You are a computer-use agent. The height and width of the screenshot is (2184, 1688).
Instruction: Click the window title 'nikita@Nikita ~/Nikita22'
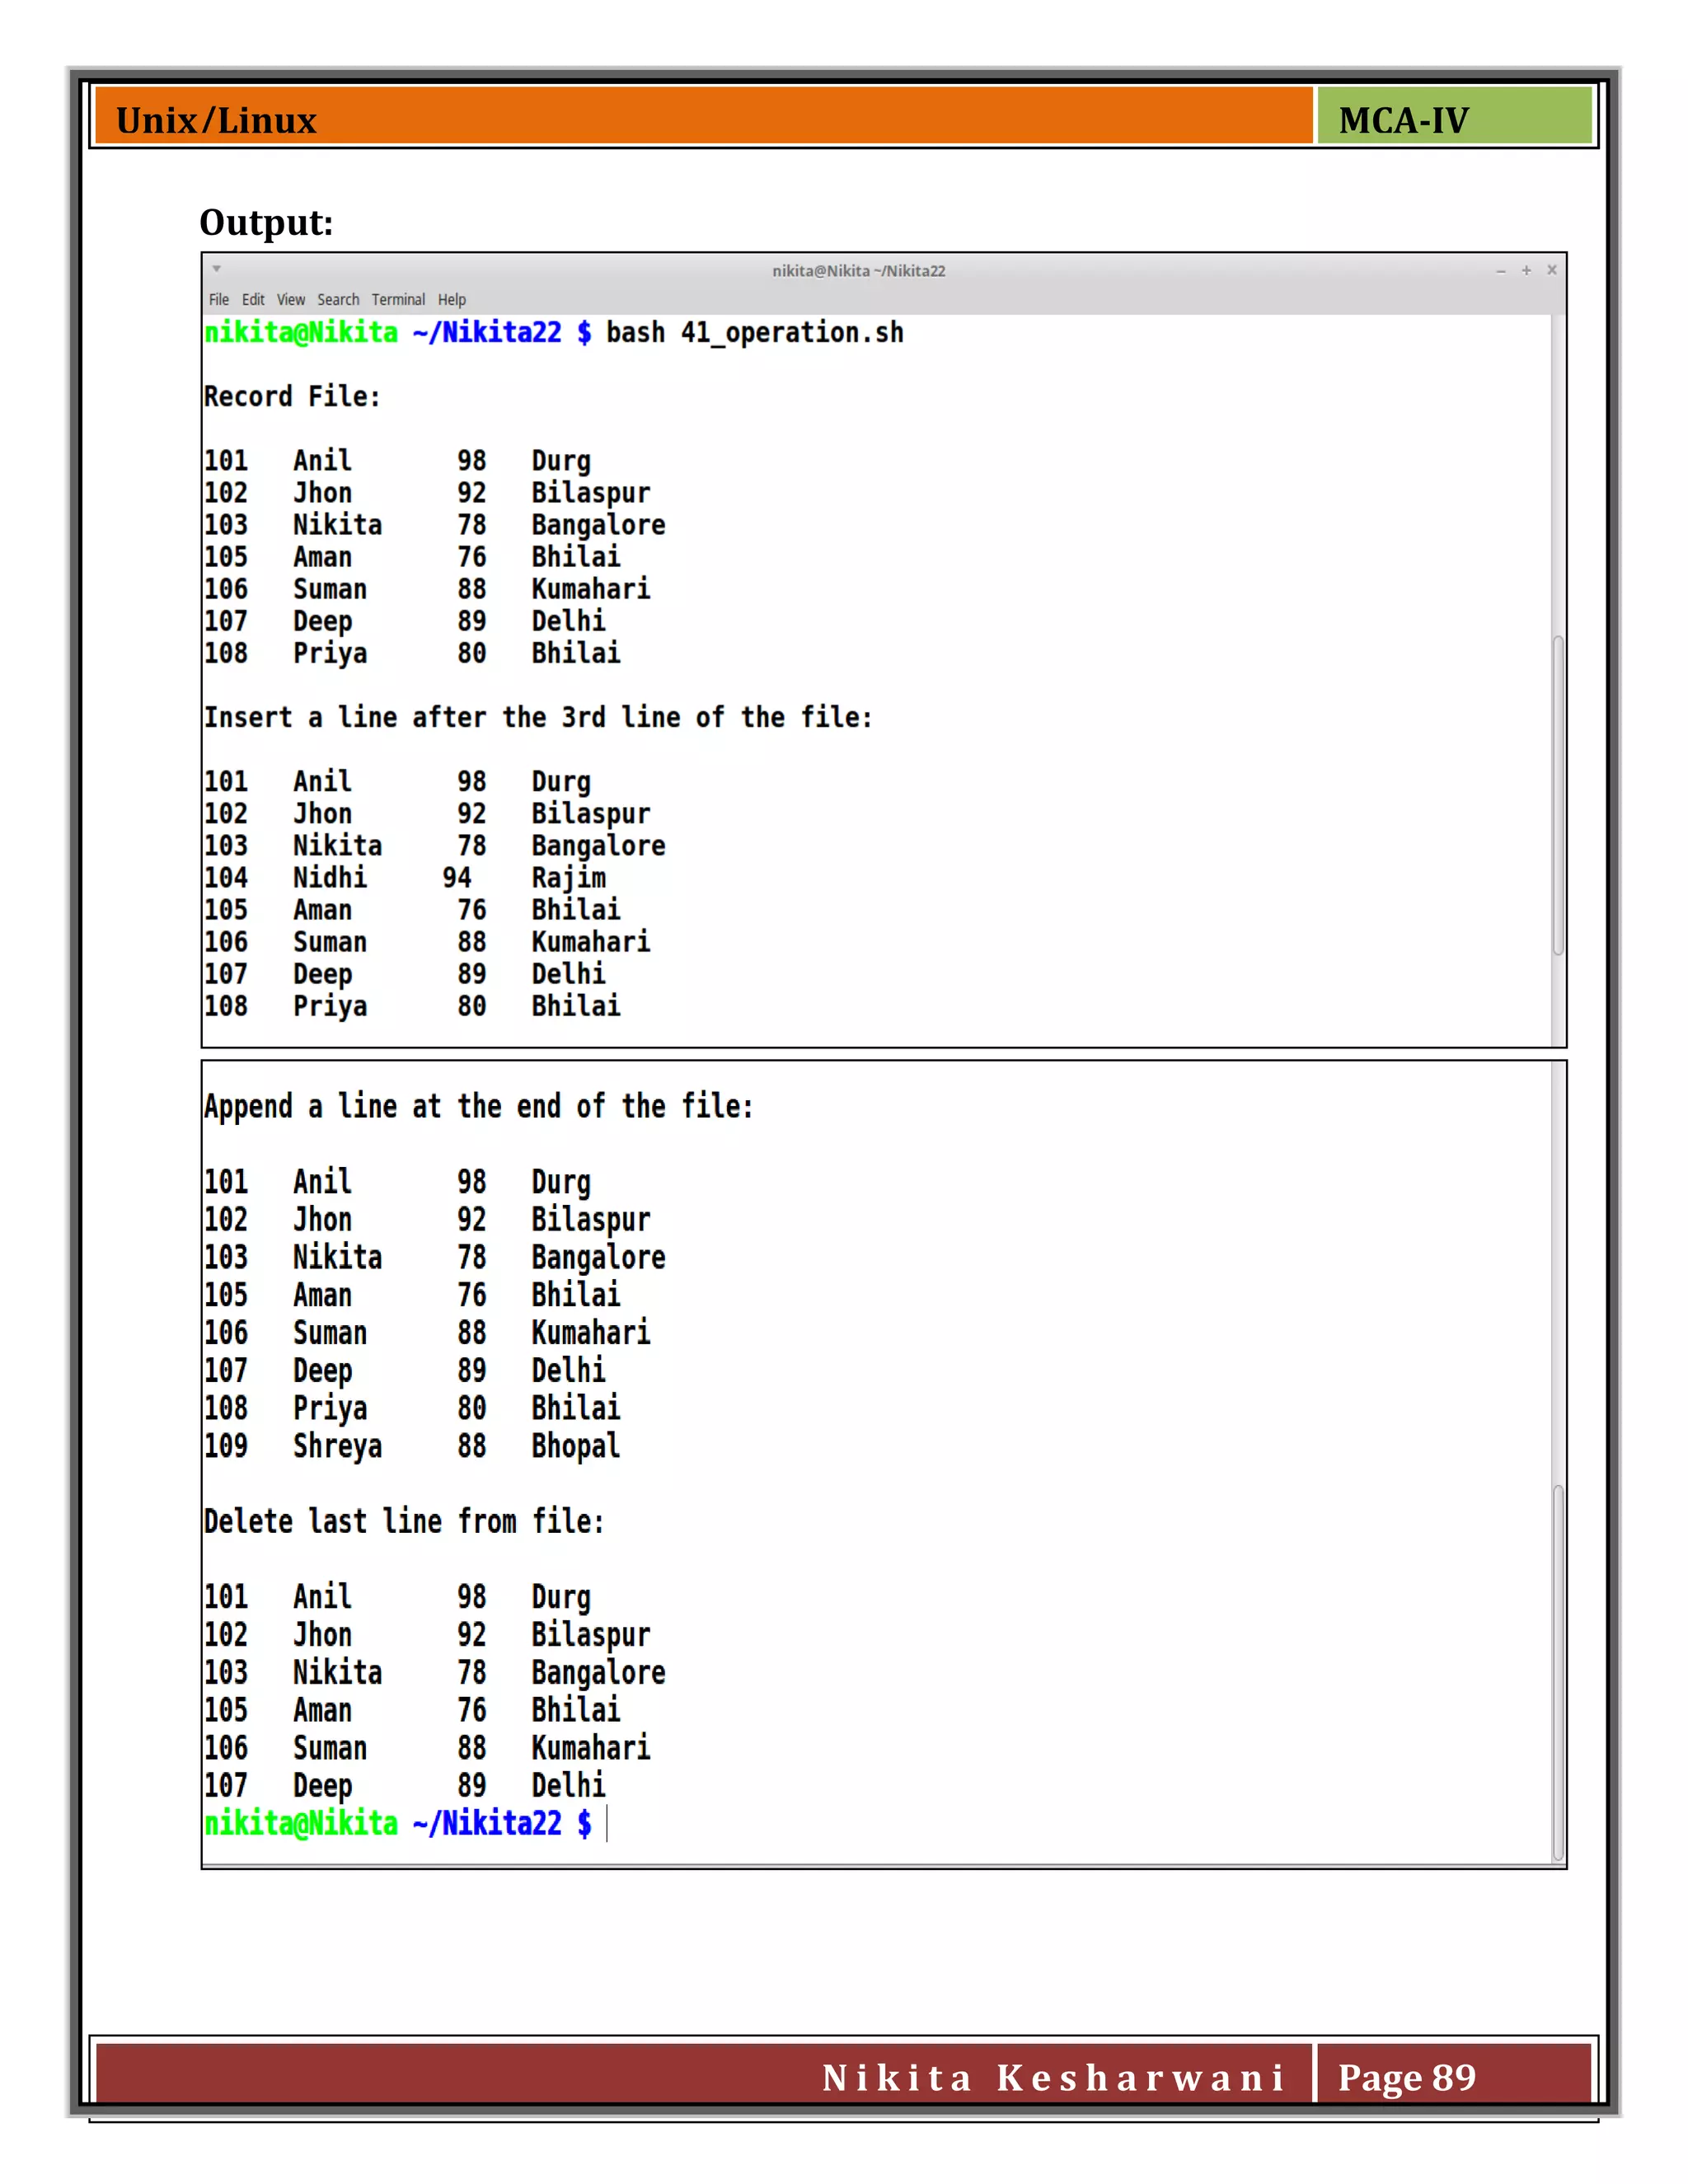pyautogui.click(x=858, y=271)
